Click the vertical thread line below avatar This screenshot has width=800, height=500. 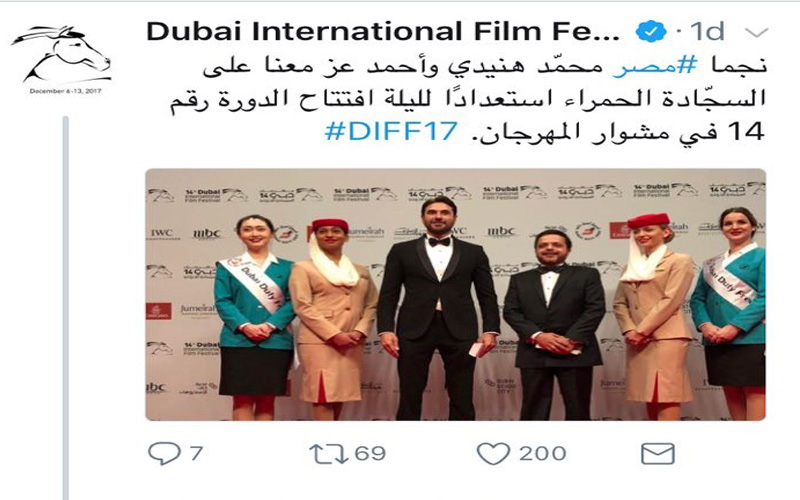click(65, 308)
